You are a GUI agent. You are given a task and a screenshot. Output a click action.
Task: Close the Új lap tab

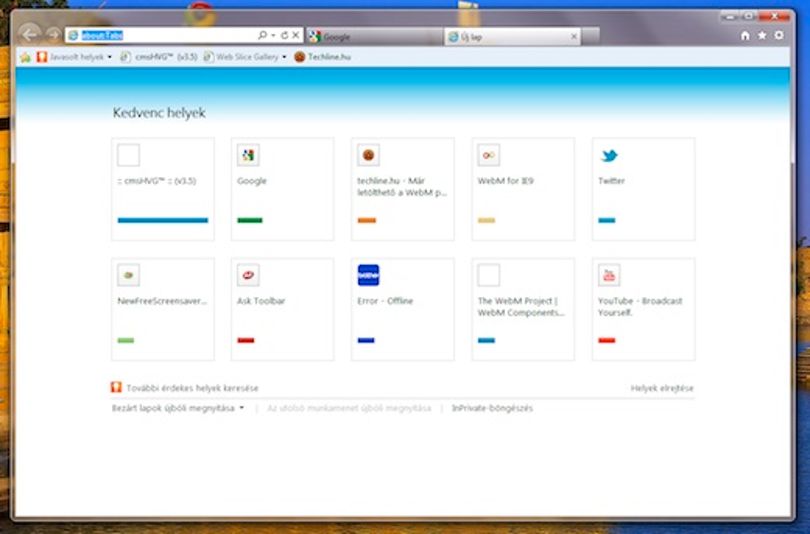(573, 37)
